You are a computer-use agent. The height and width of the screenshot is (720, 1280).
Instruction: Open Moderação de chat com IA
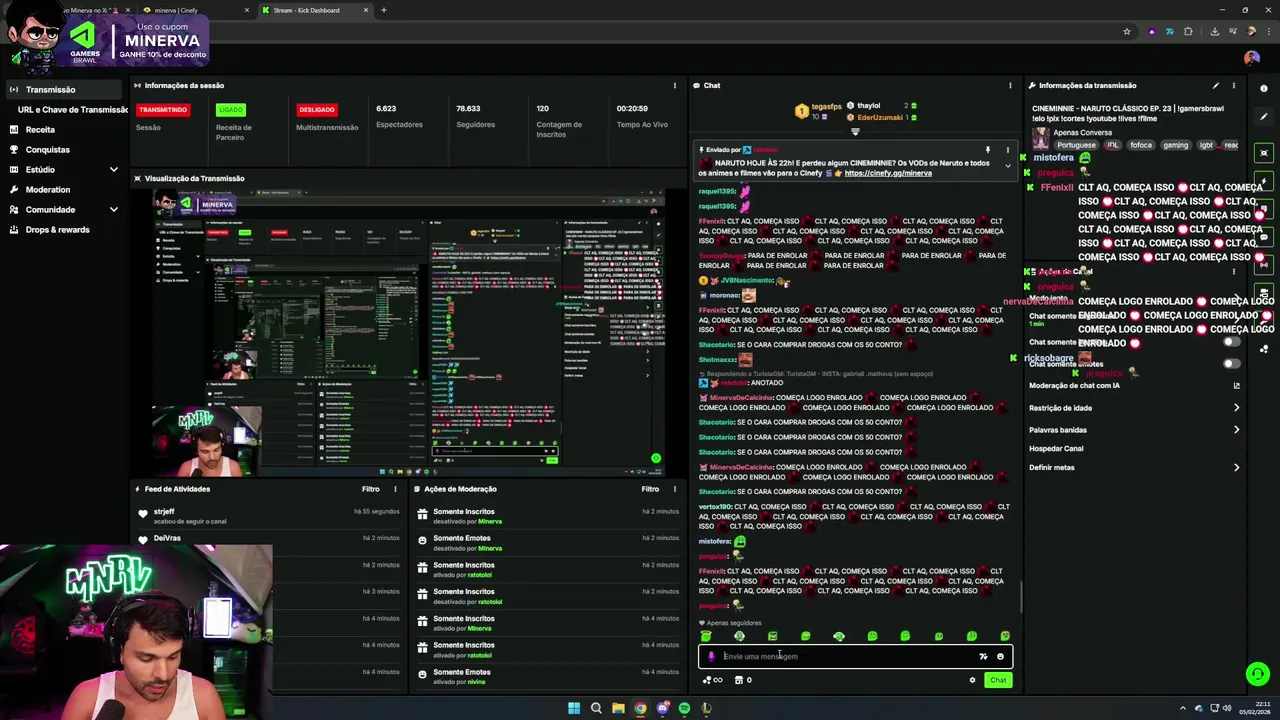[x=1134, y=386]
